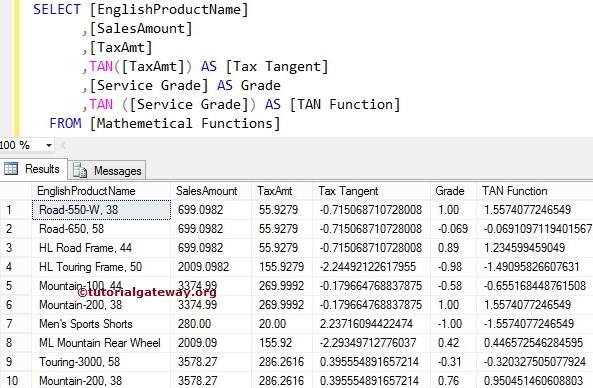This screenshot has height=388, width=593.
Task: Click Grade cell '0.76'
Action: pos(453,380)
